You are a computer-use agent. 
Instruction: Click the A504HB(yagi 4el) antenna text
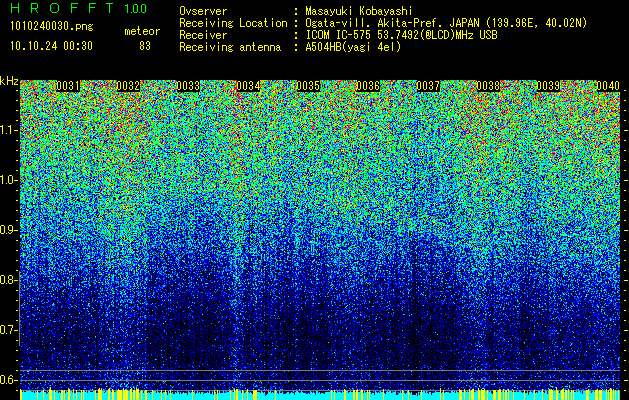[x=353, y=47]
